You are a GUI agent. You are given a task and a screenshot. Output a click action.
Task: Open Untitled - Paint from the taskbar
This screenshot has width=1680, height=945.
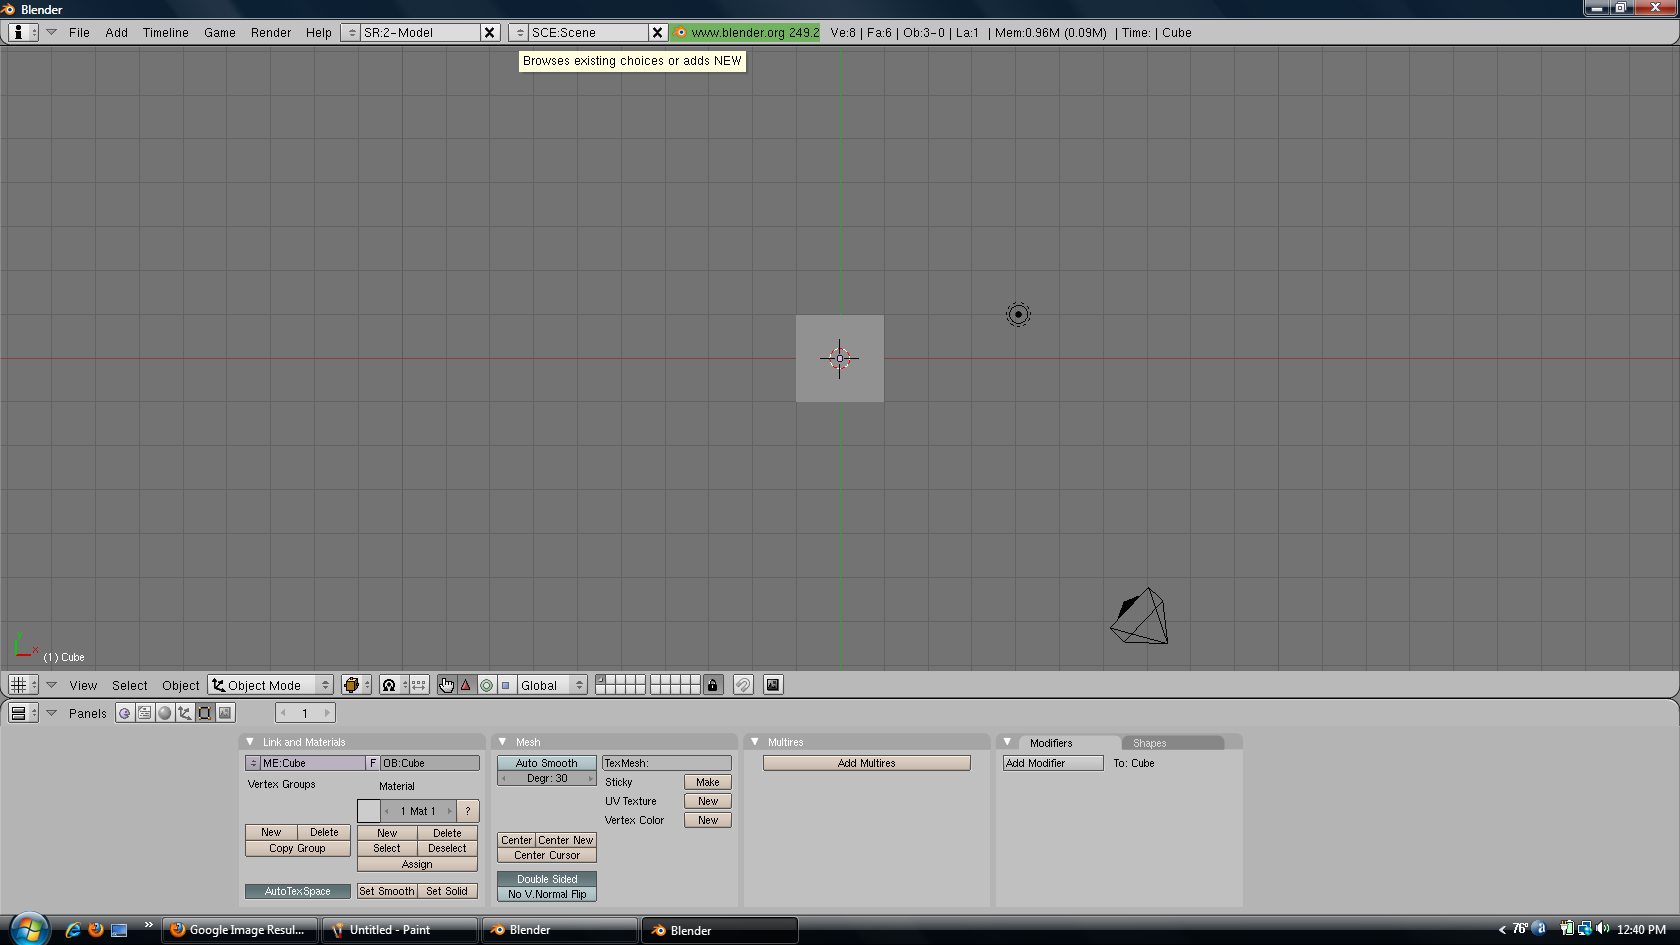coord(399,930)
